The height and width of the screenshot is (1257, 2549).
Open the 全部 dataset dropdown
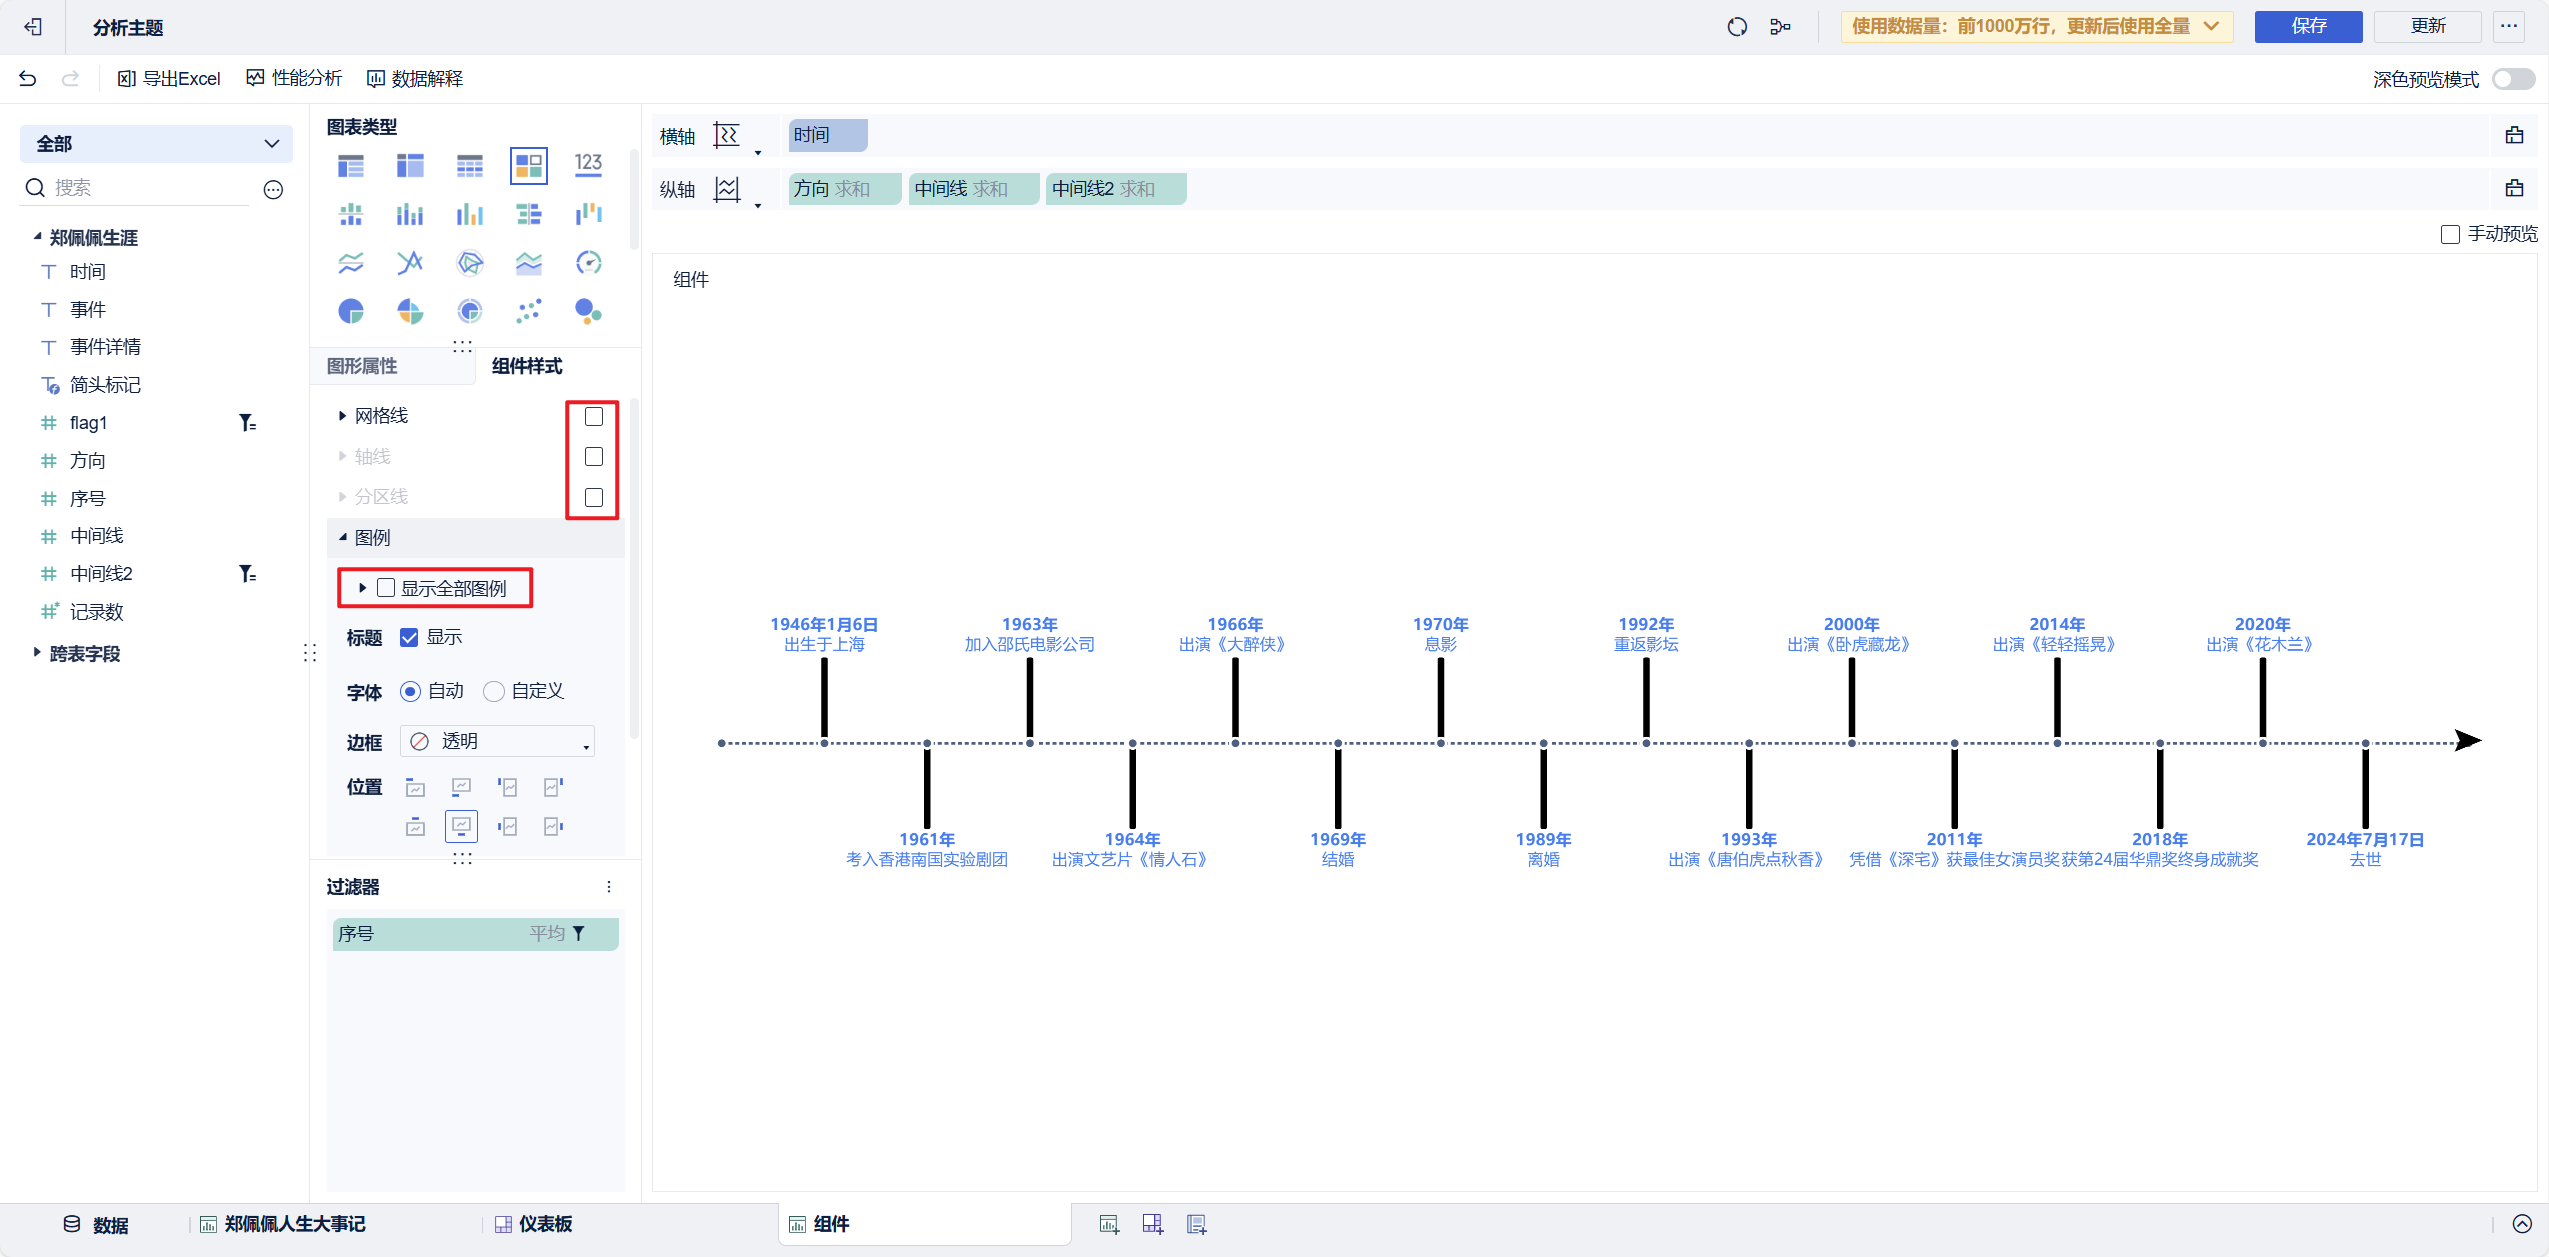156,144
